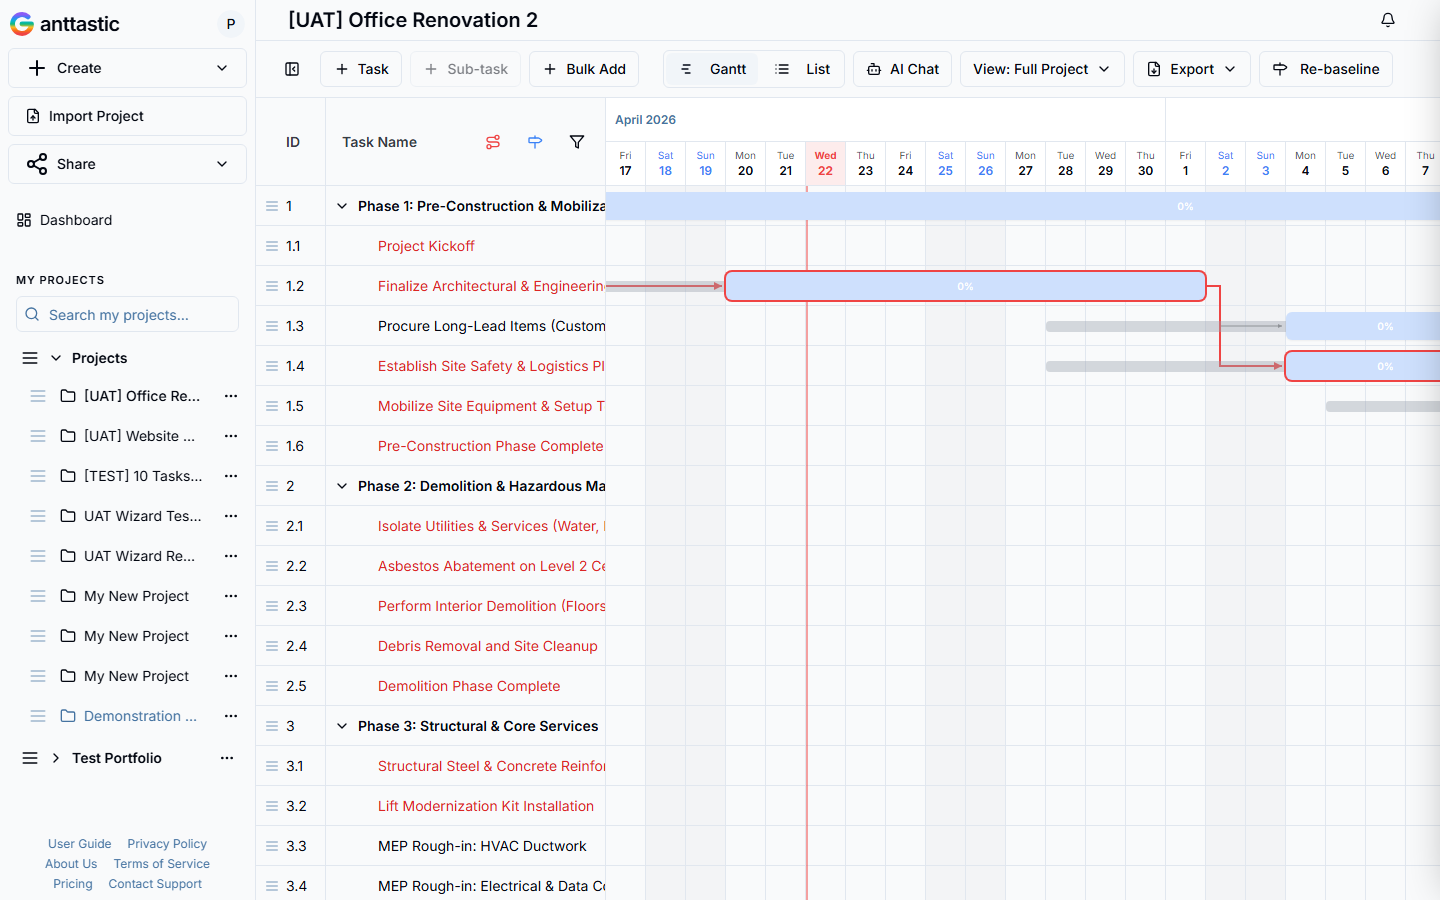
Task: Select the Project Kickoff task
Action: 426,246
